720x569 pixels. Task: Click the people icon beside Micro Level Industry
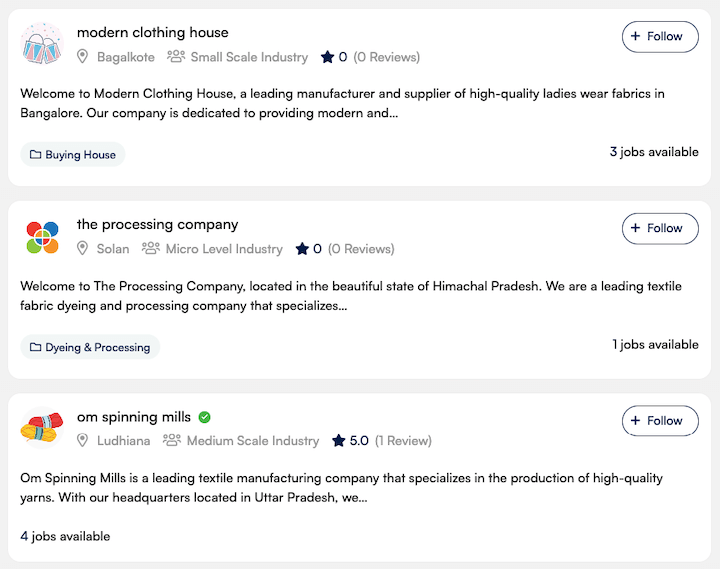point(151,249)
